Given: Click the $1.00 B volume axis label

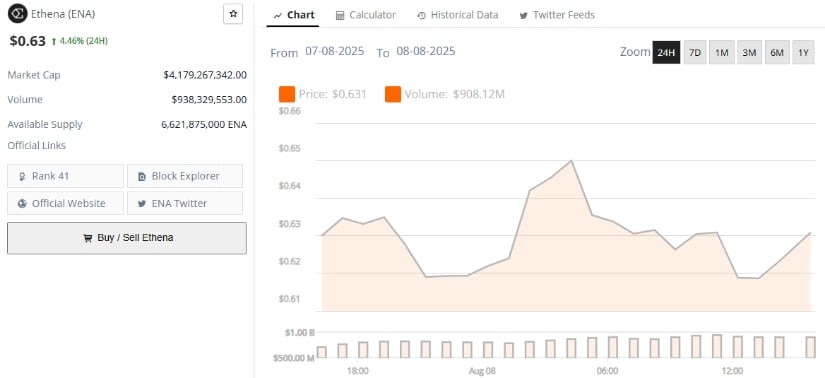Looking at the screenshot, I should click(x=299, y=333).
